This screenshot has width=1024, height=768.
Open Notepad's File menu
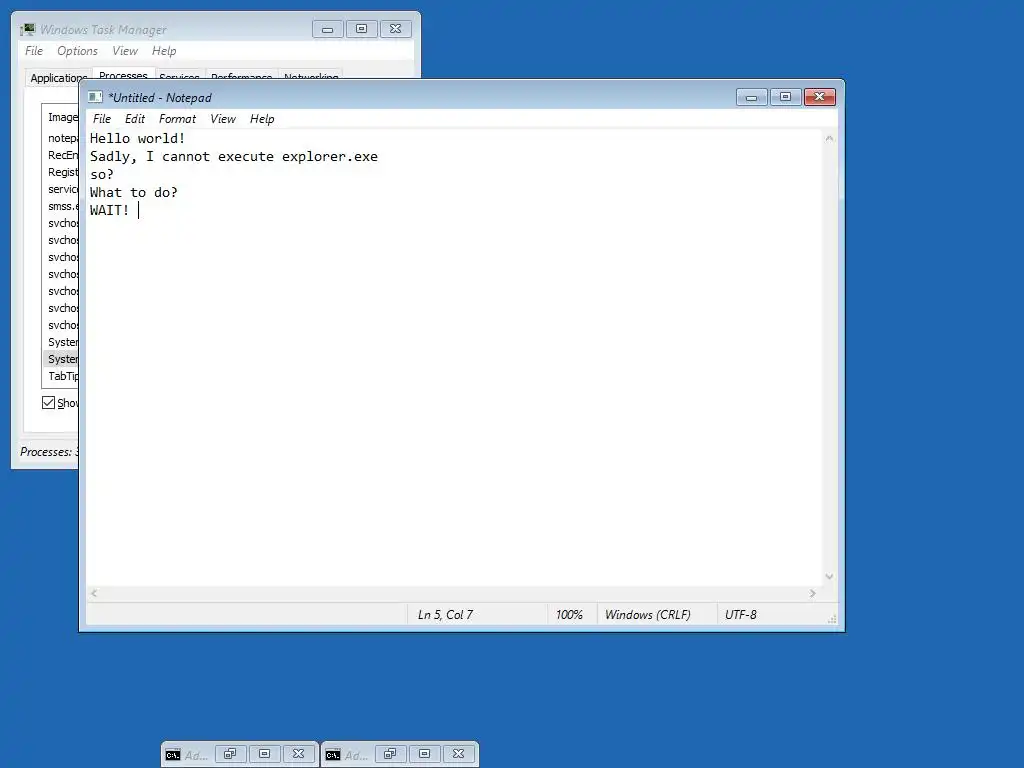101,119
